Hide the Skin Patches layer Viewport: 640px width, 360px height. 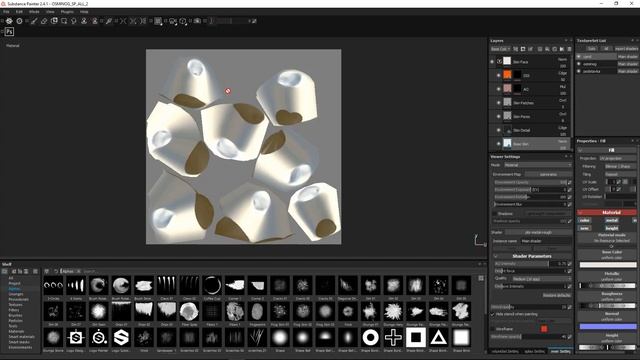[498, 103]
